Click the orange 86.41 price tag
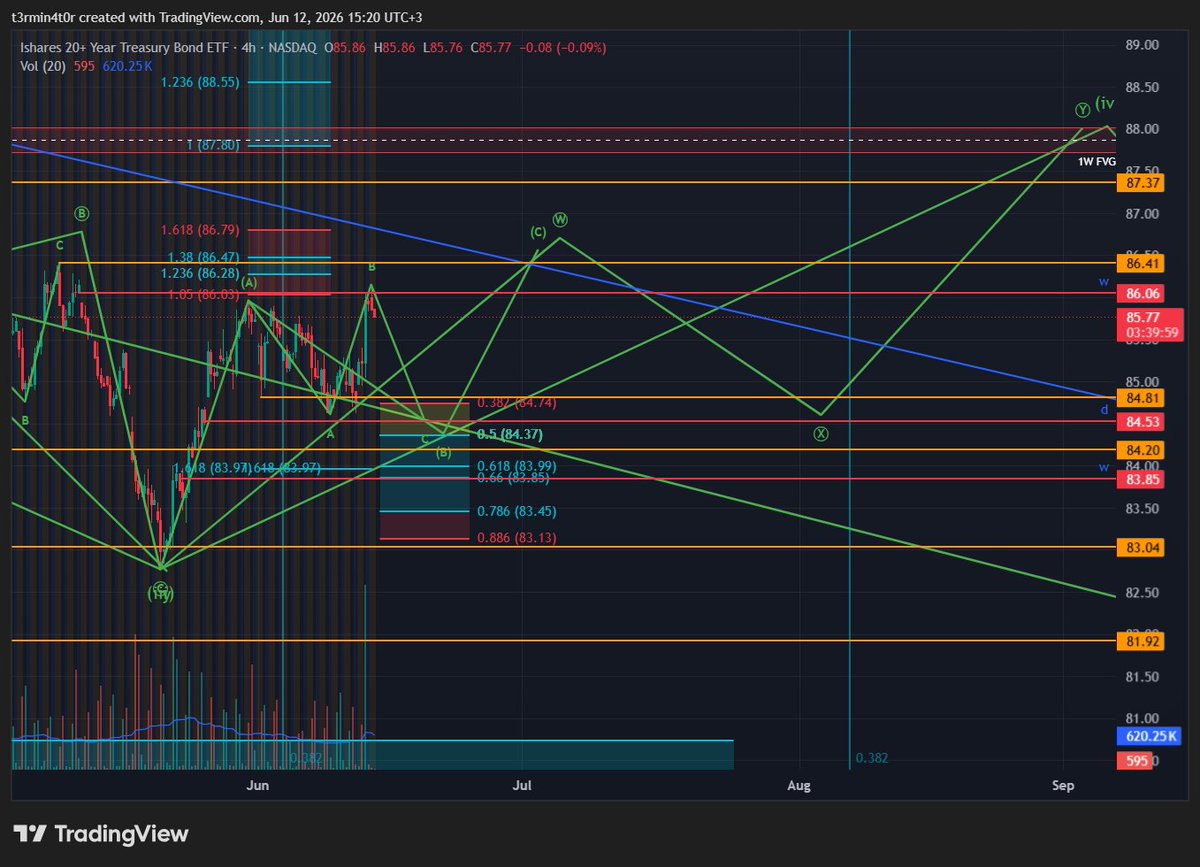The image size is (1200, 867). click(1143, 265)
